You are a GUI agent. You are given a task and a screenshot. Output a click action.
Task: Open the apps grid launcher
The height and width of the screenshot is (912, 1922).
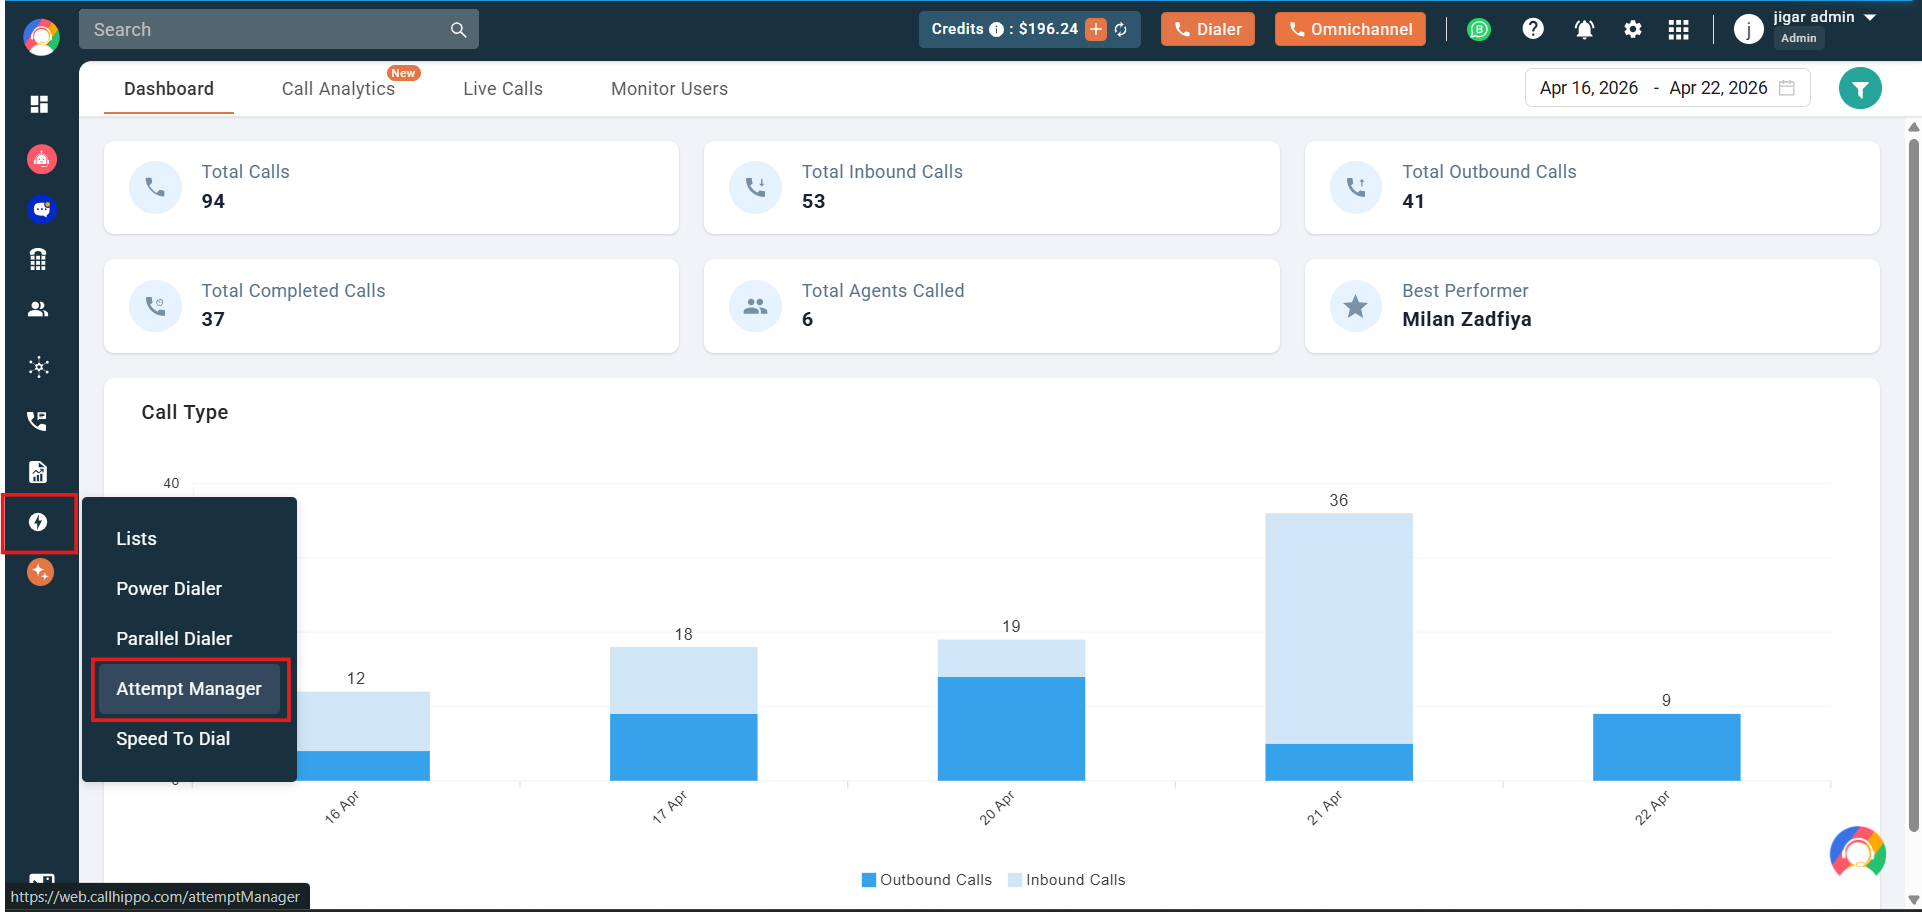pyautogui.click(x=1679, y=29)
